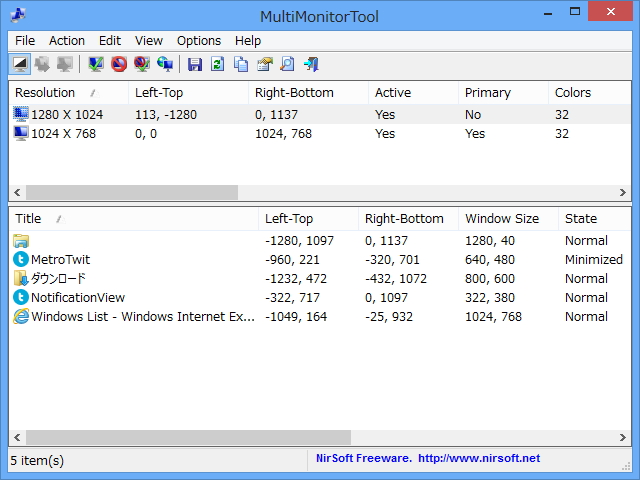Sort by the monitor pane Right-Bottom header

308,93
